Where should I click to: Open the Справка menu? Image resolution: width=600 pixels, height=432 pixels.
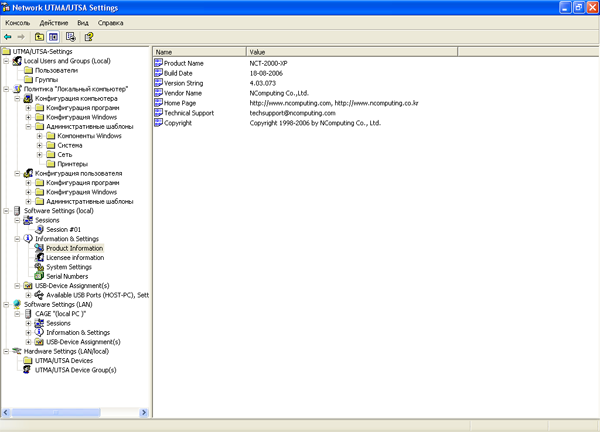pyautogui.click(x=110, y=23)
